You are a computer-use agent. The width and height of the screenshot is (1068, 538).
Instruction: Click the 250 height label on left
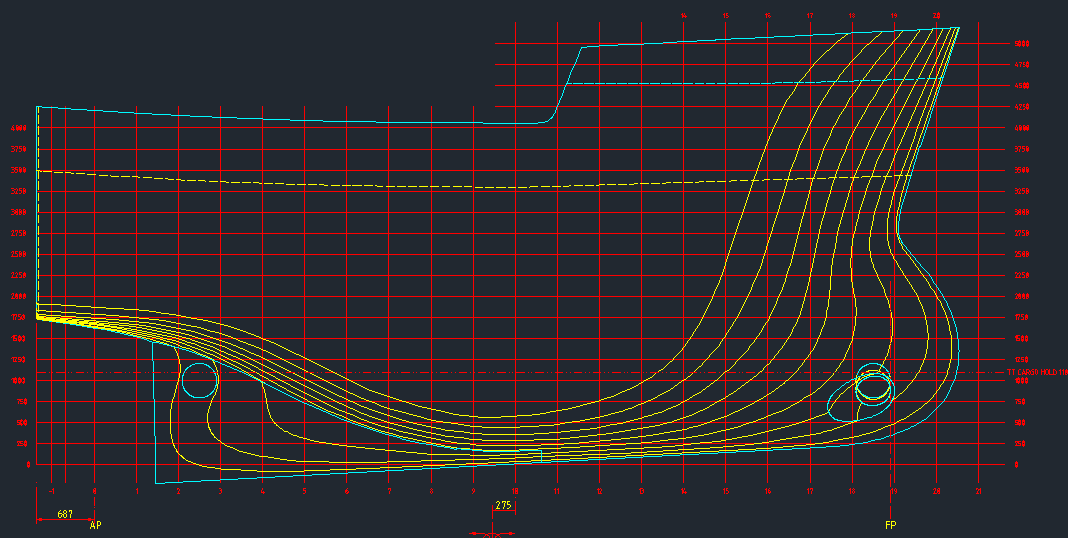pyautogui.click(x=20, y=444)
